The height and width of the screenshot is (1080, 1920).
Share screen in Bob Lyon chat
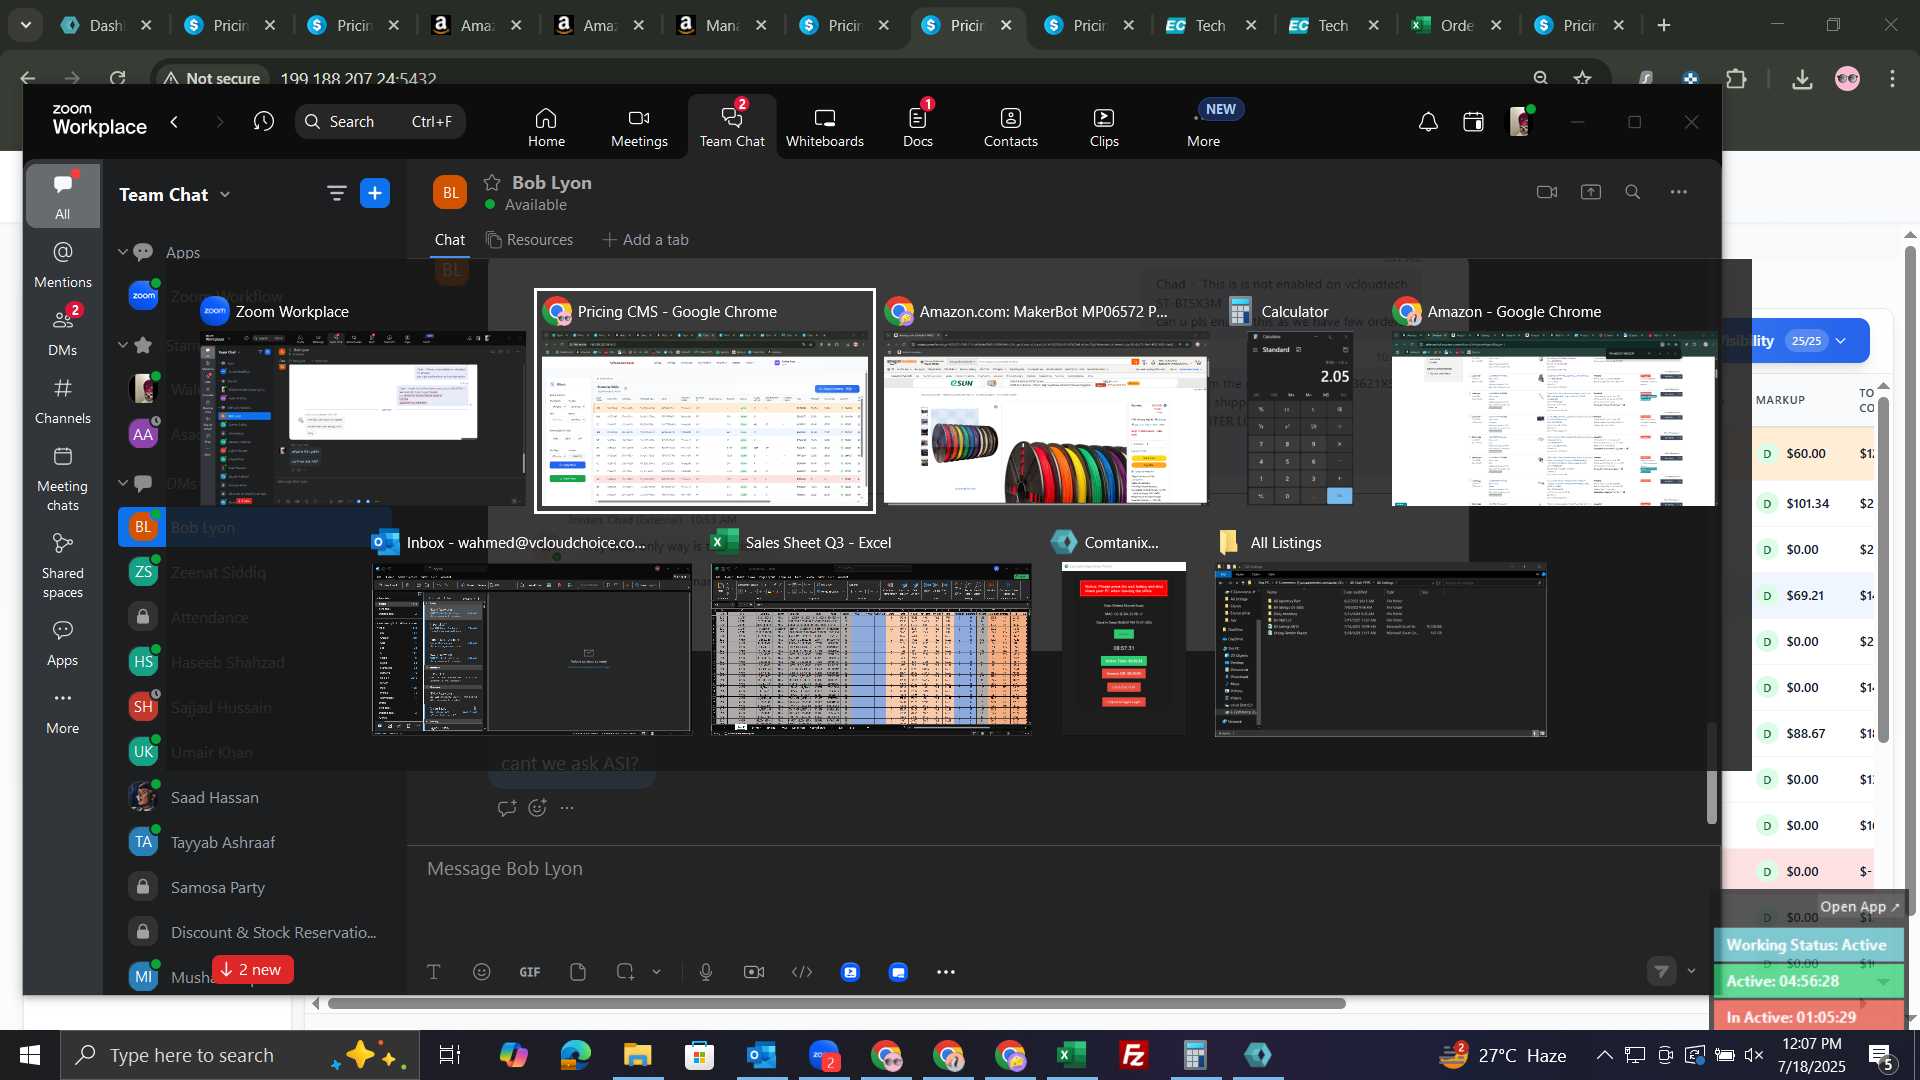click(1591, 192)
